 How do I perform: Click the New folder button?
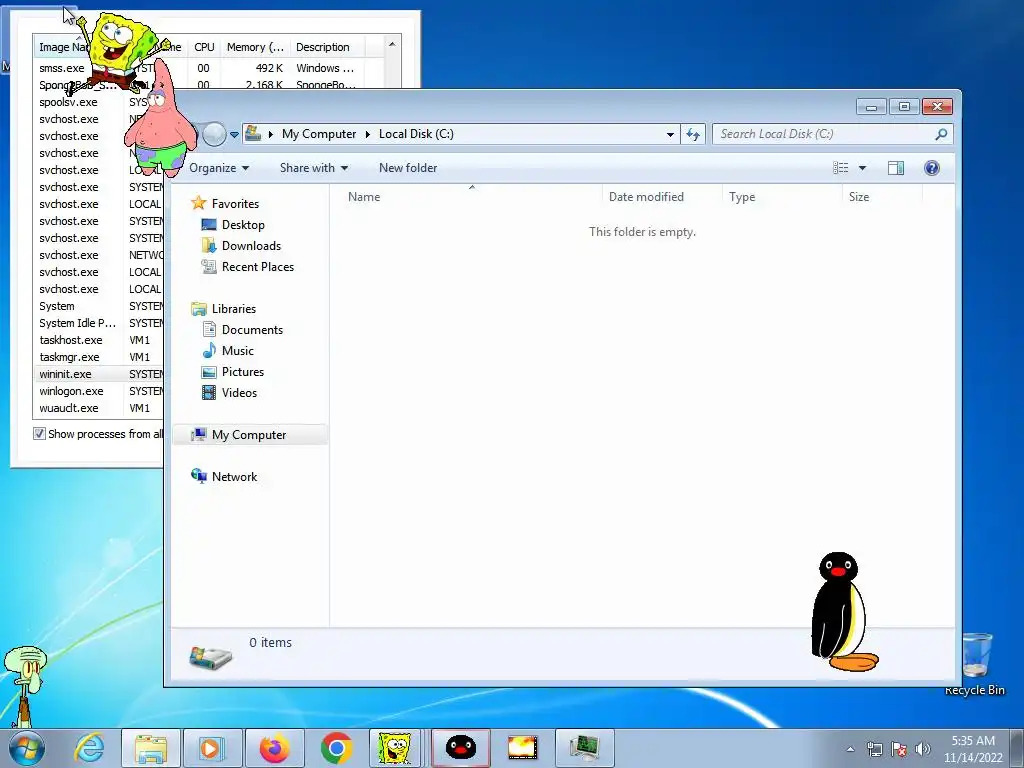coord(408,168)
